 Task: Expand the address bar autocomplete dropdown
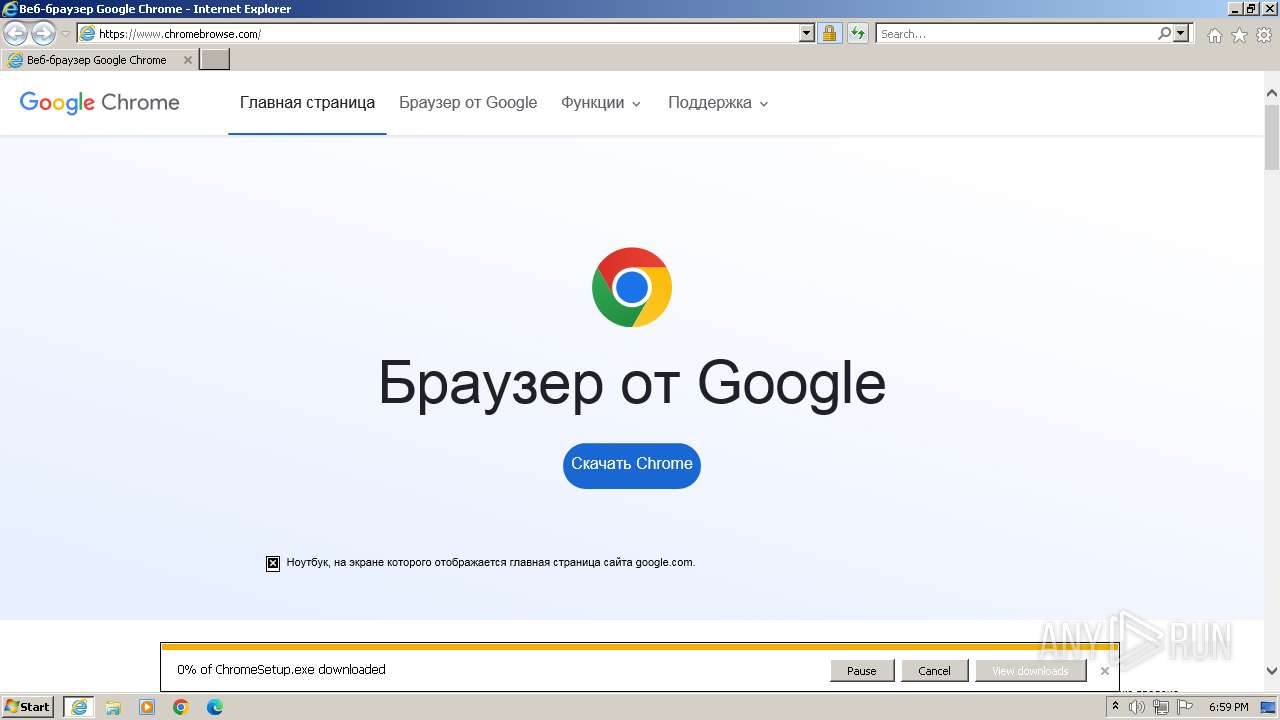[807, 33]
